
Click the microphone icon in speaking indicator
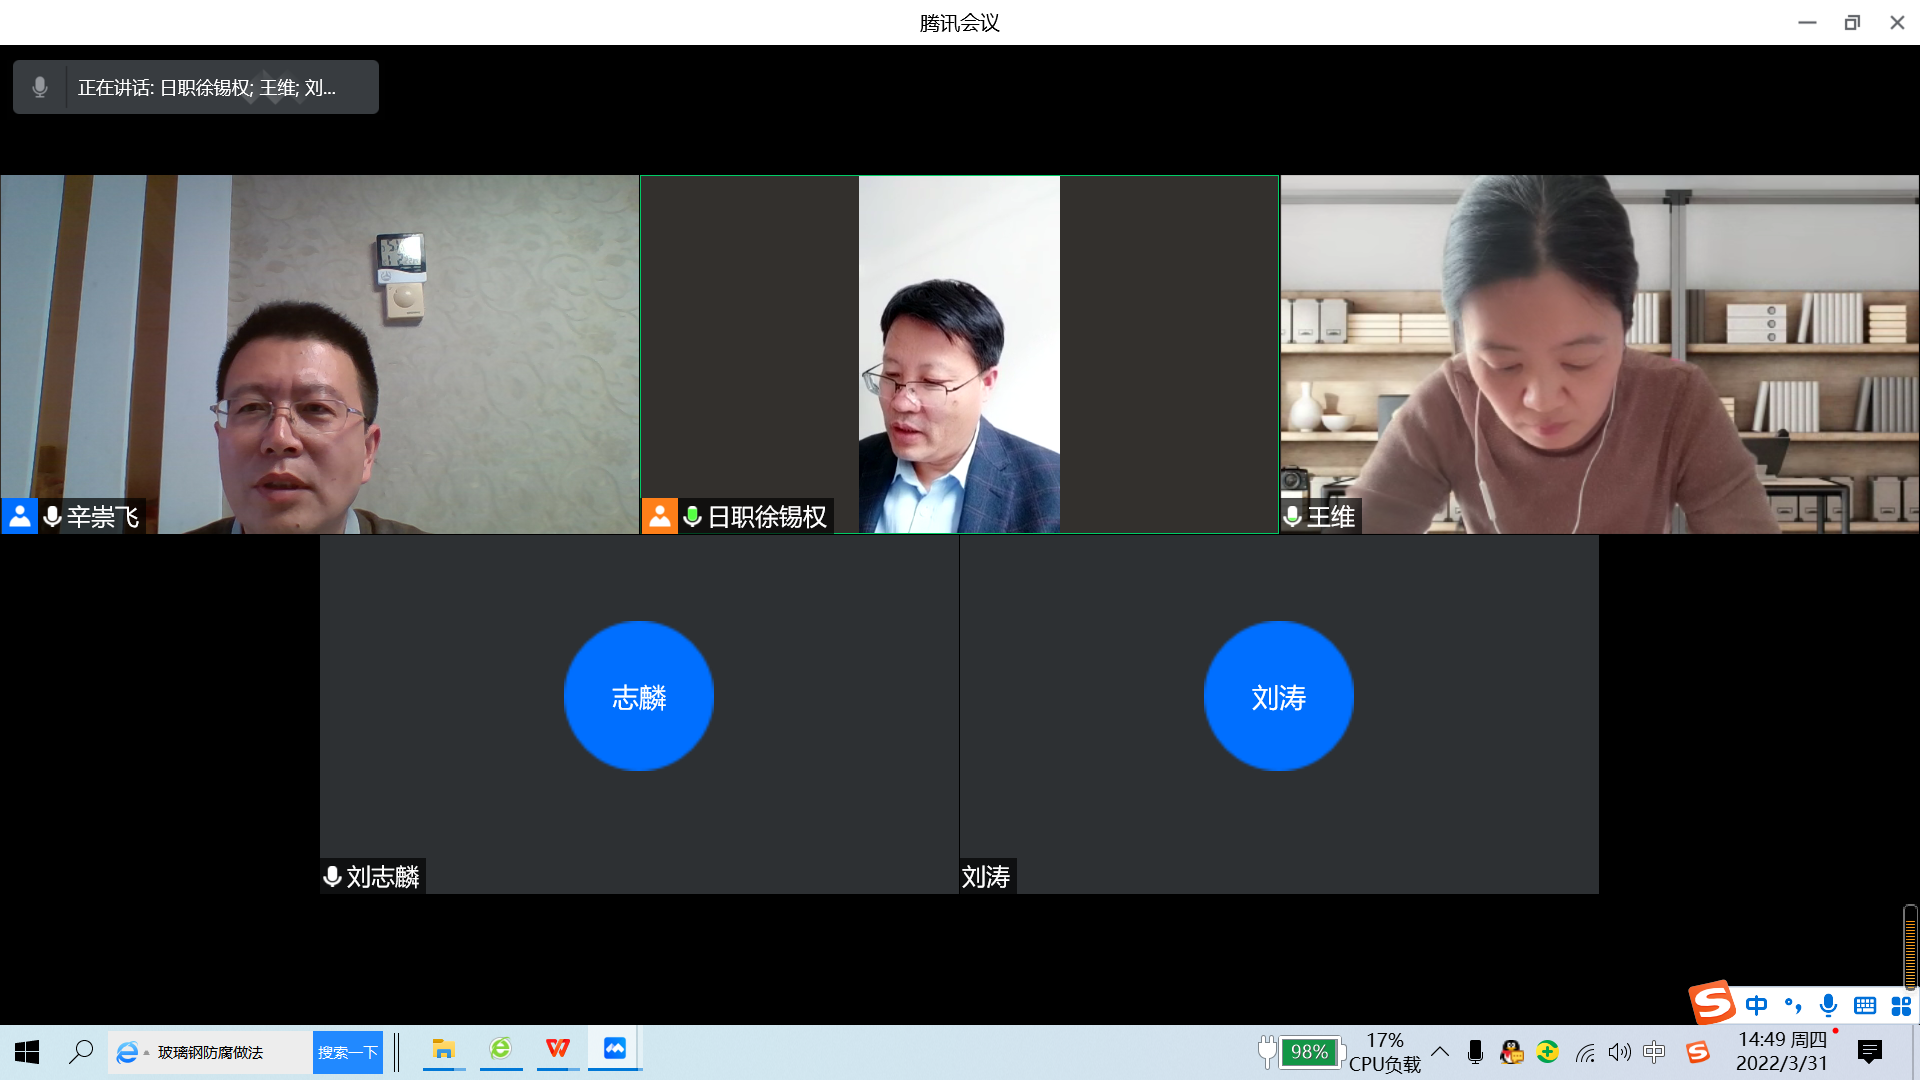(x=40, y=88)
